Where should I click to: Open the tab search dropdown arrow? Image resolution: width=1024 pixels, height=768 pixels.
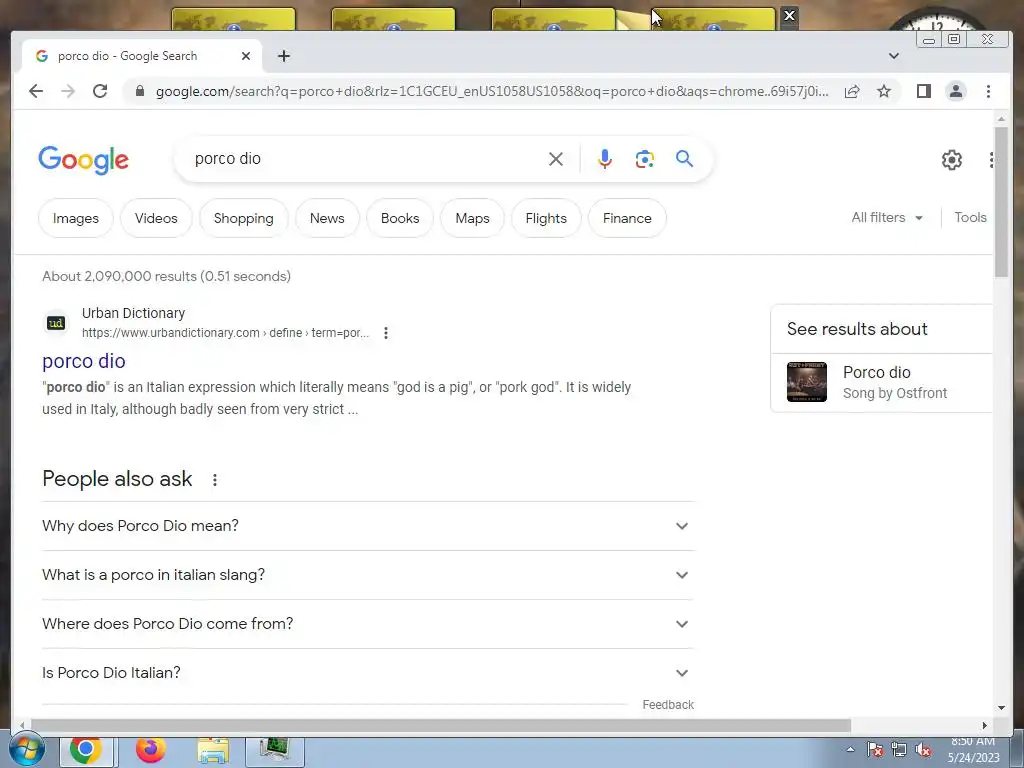(x=894, y=56)
